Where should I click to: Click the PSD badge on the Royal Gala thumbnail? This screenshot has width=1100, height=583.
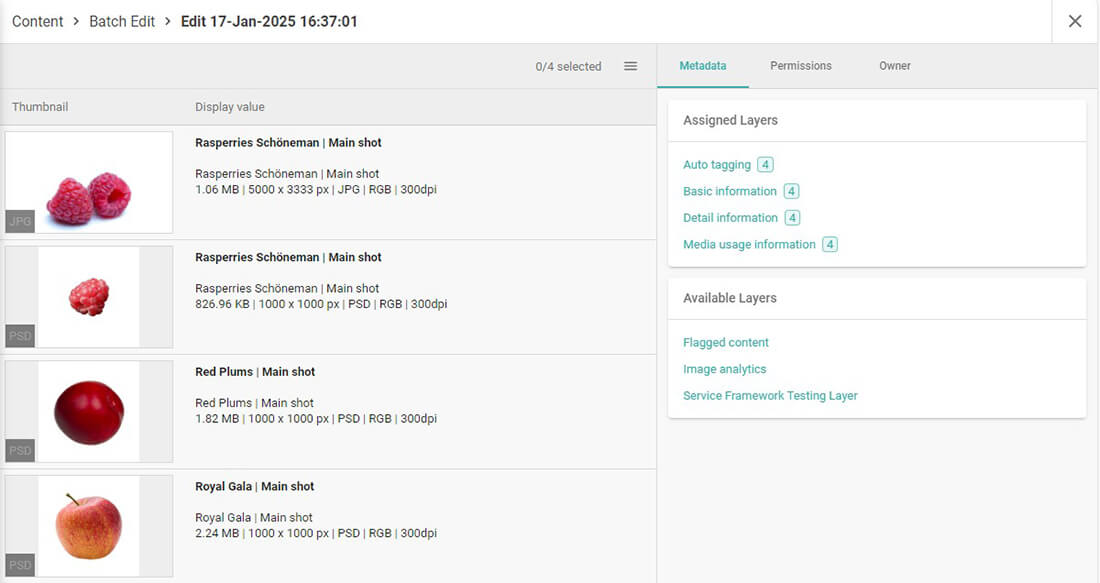tap(20, 565)
